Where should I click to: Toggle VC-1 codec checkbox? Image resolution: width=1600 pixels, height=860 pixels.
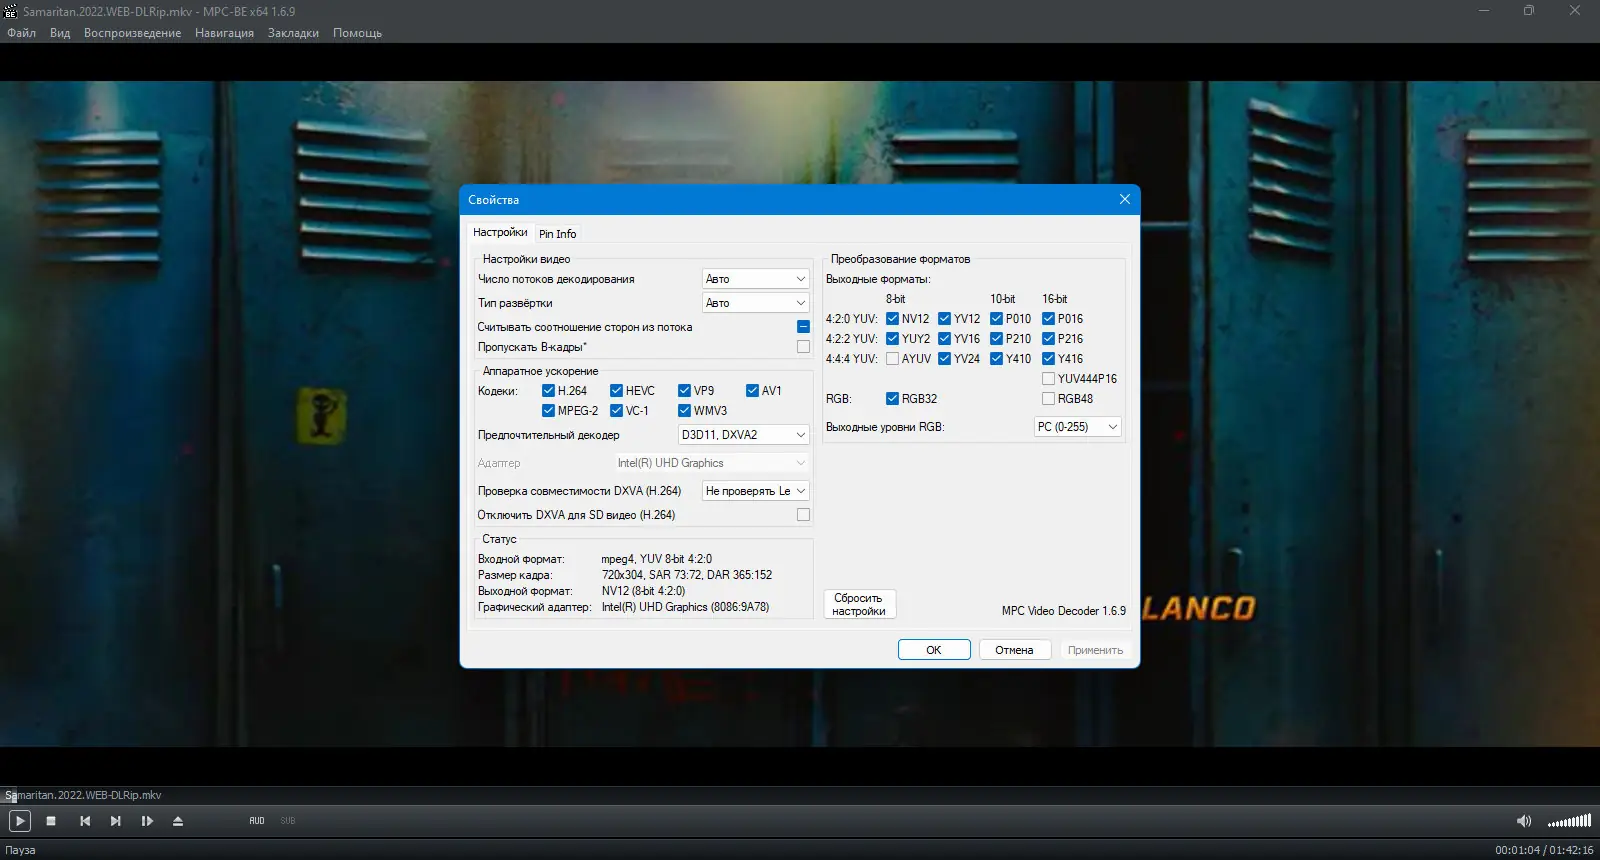point(616,411)
